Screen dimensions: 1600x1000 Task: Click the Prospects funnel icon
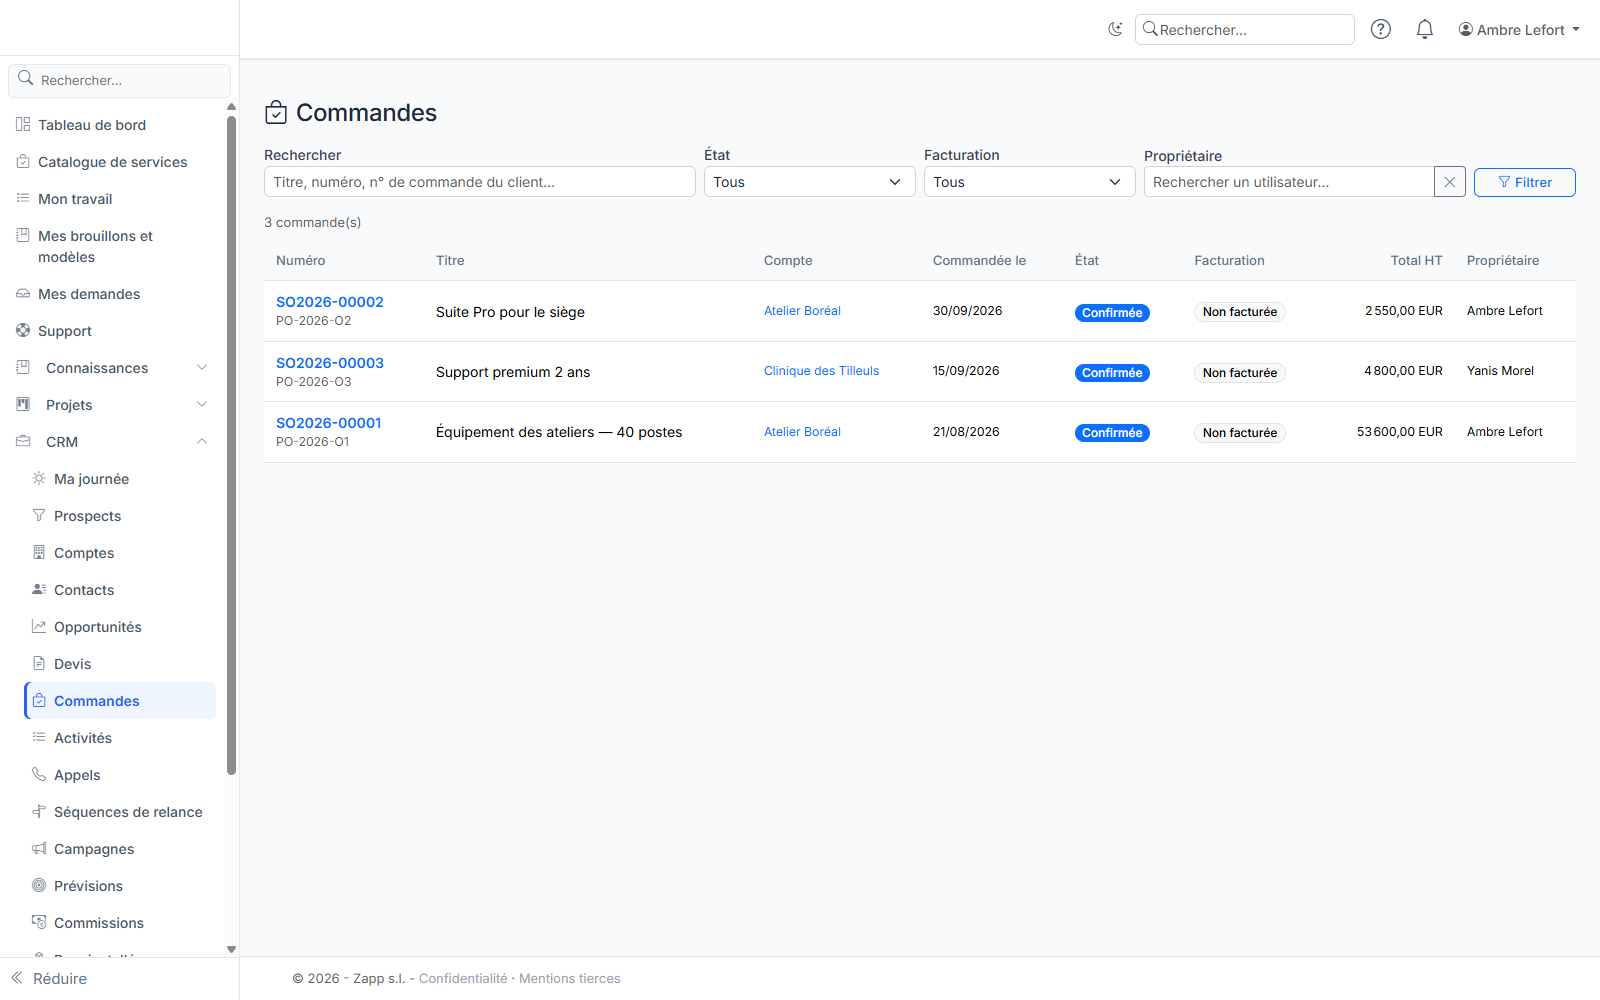coord(39,515)
